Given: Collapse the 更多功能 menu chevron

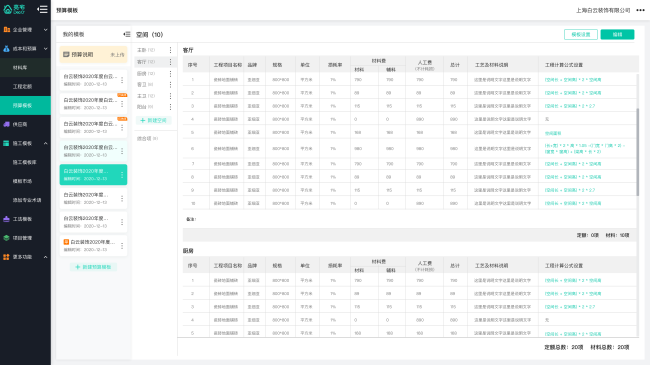Looking at the screenshot, I should [x=46, y=257].
